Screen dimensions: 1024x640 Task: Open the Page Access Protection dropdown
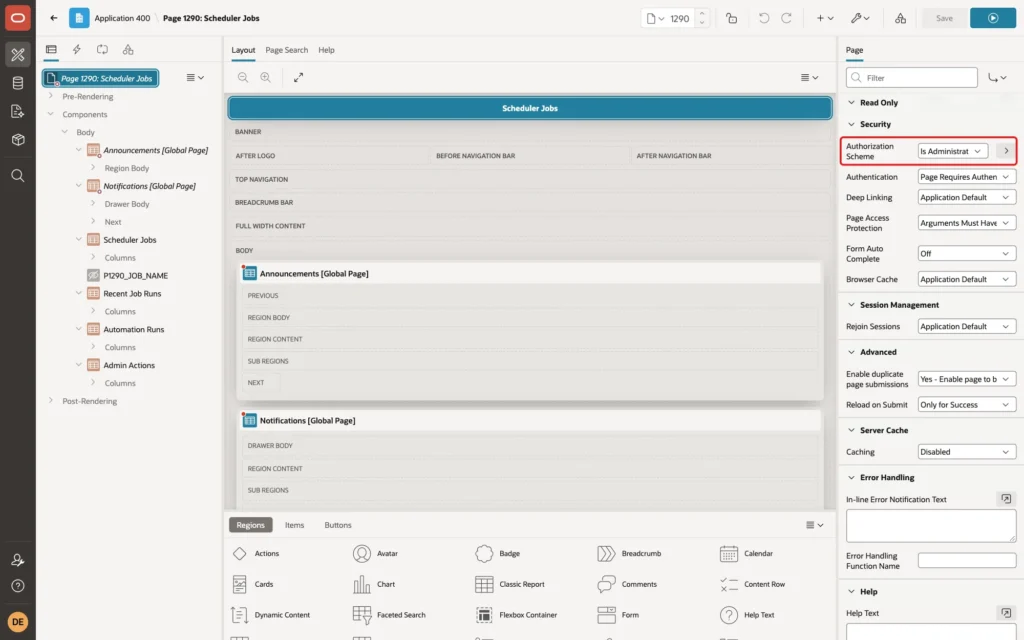pos(967,223)
